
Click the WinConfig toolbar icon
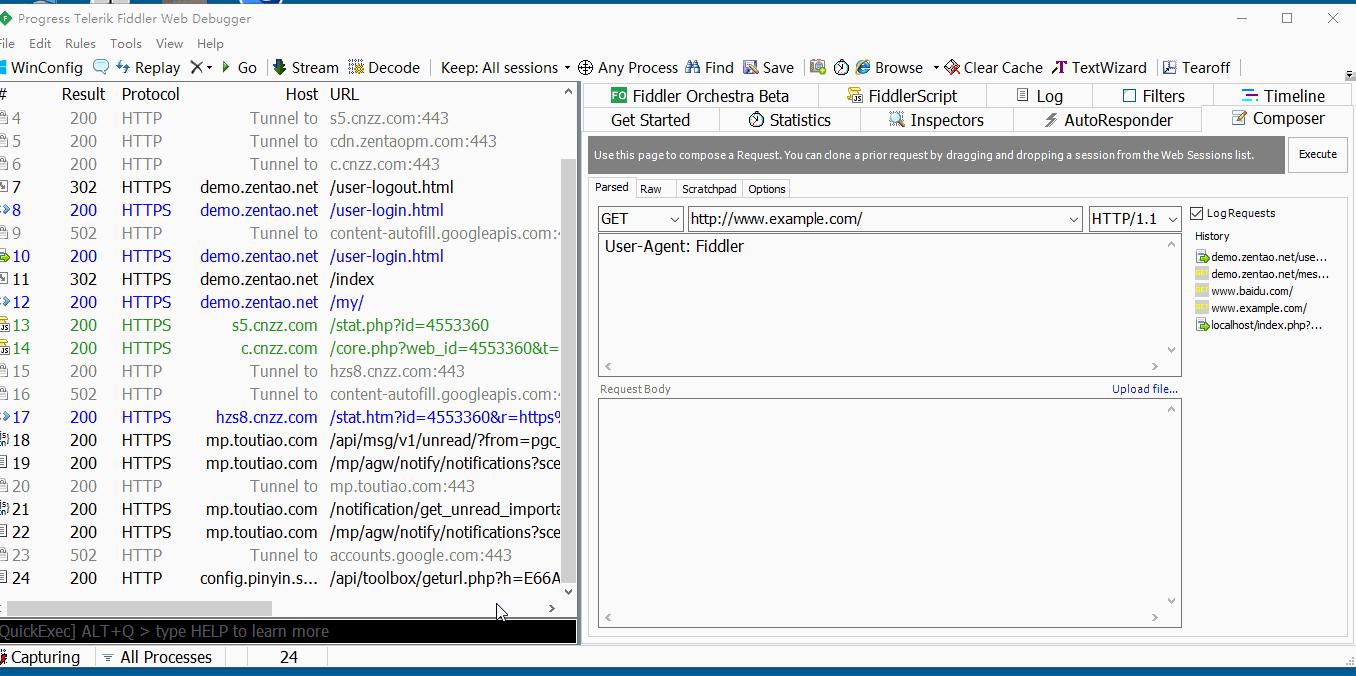40,68
